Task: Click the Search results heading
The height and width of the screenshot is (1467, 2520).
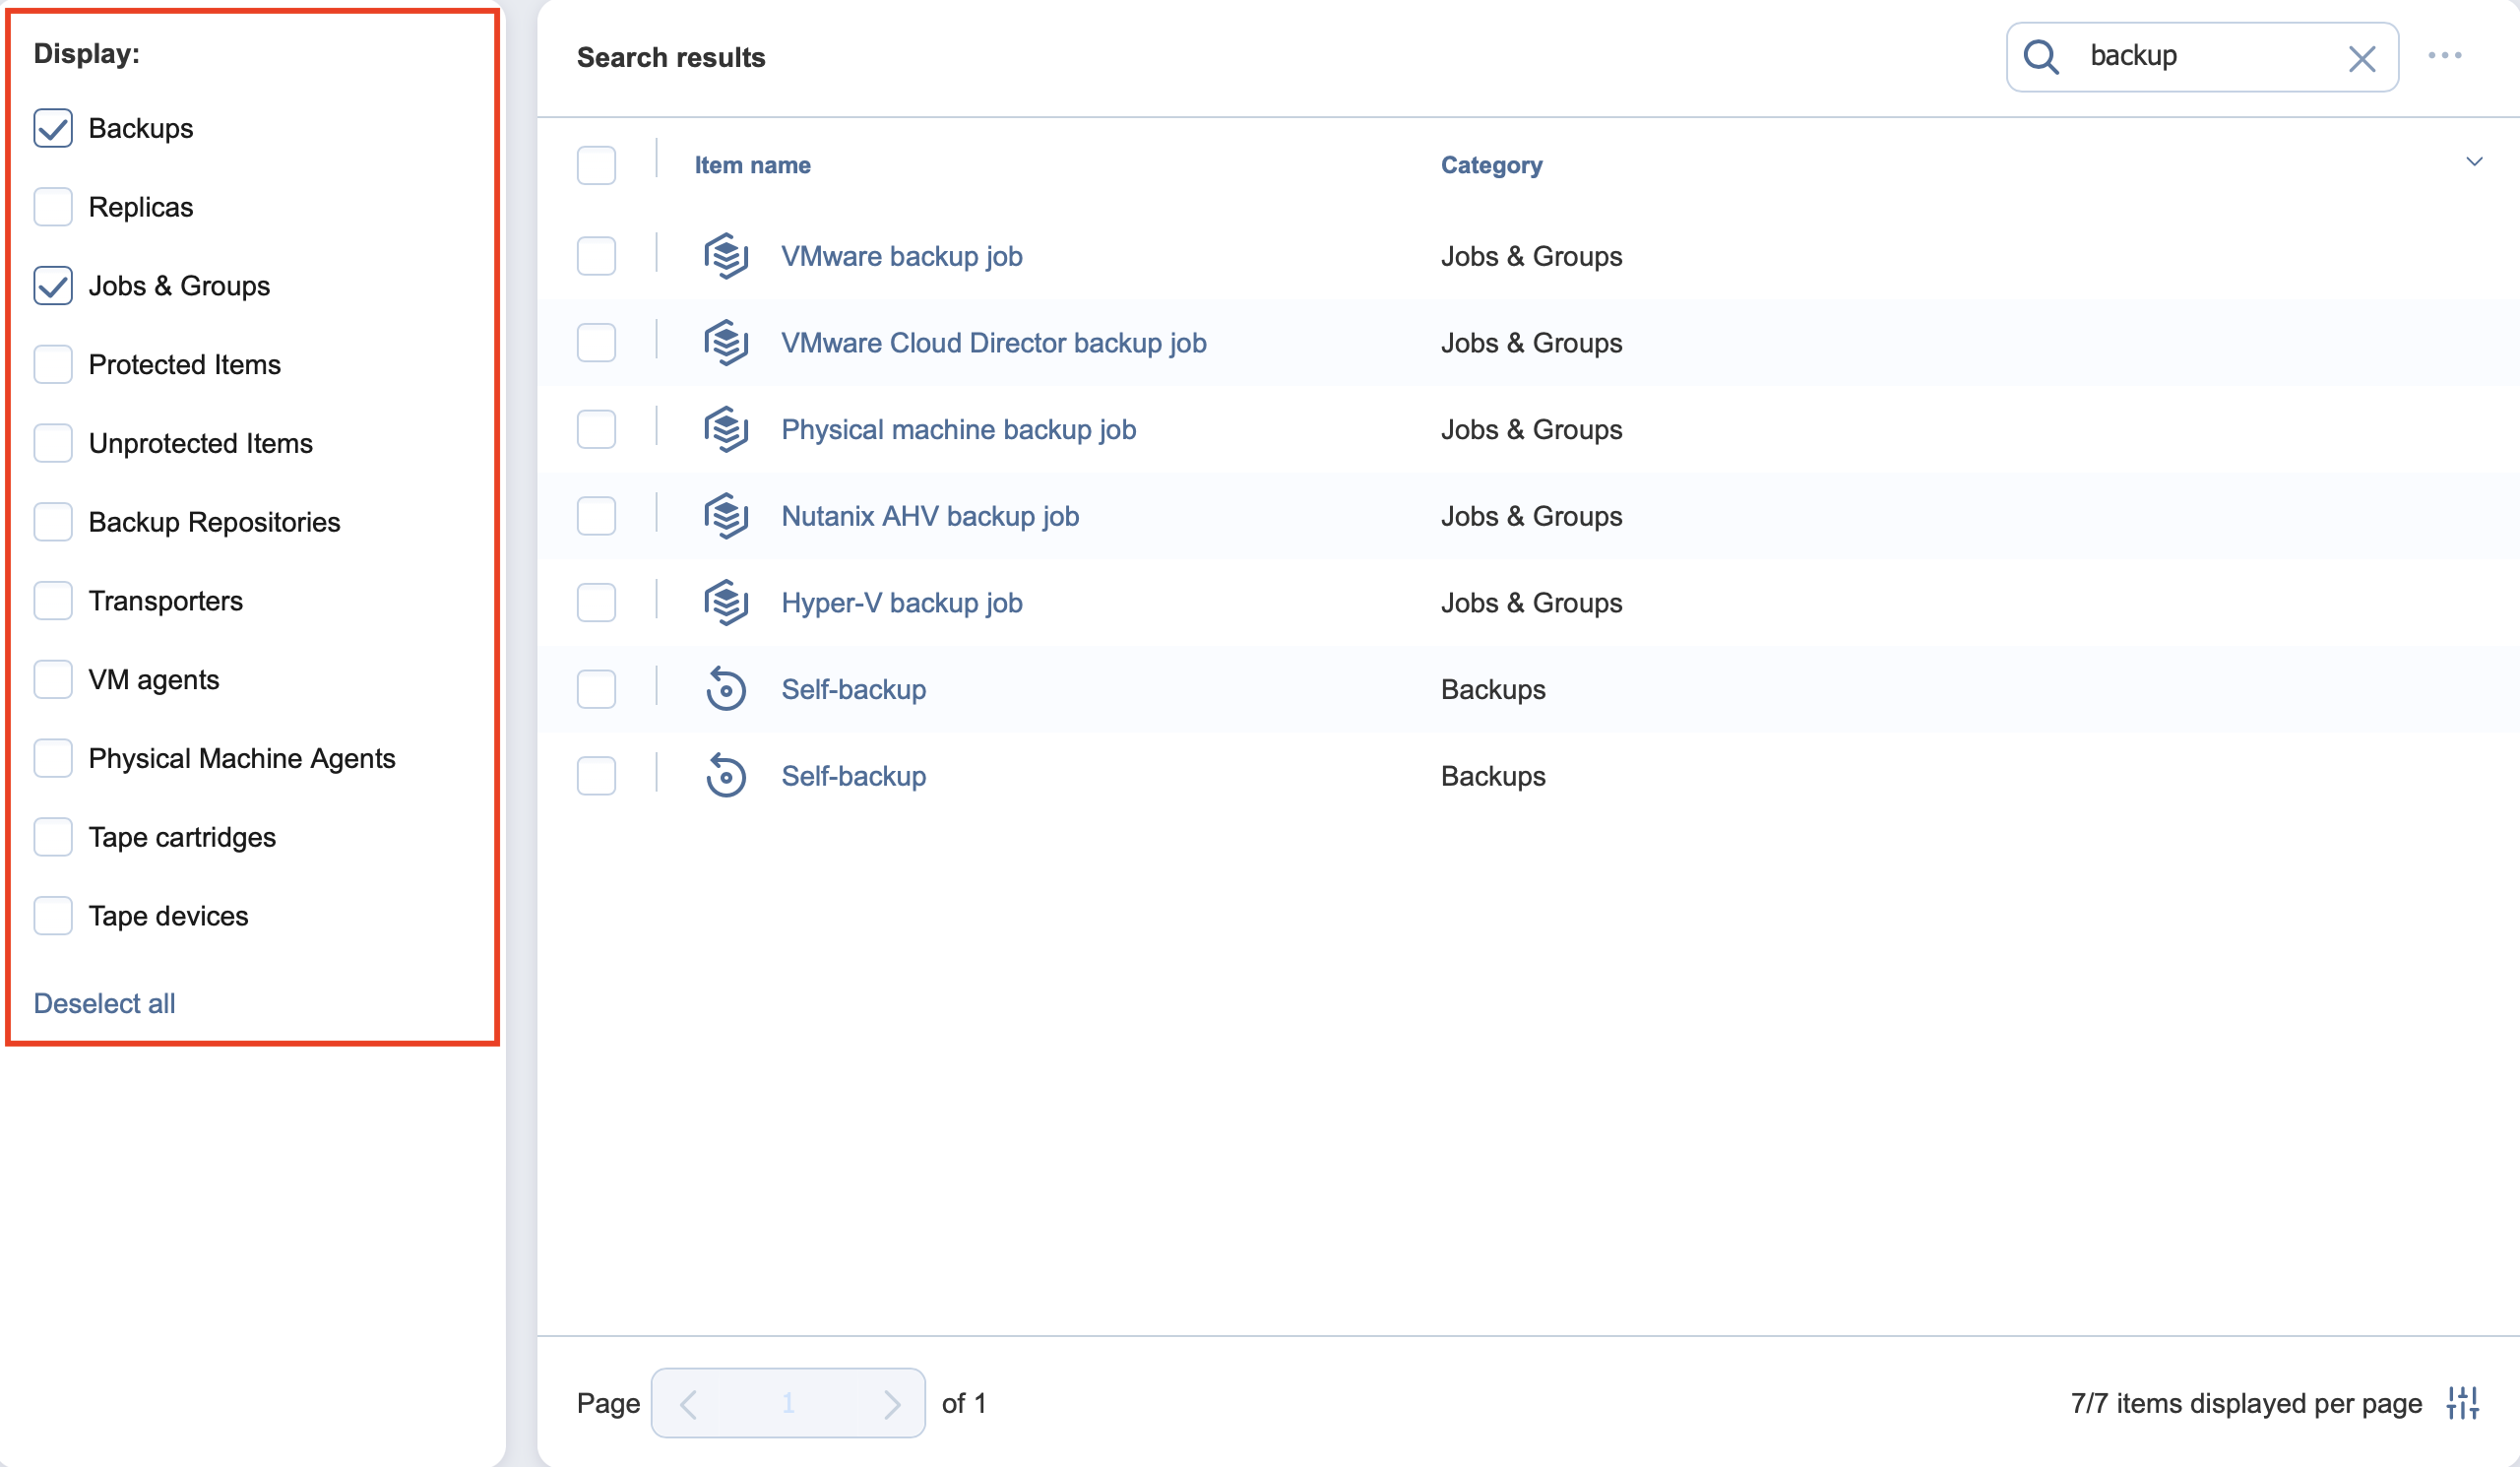Action: pyautogui.click(x=670, y=57)
